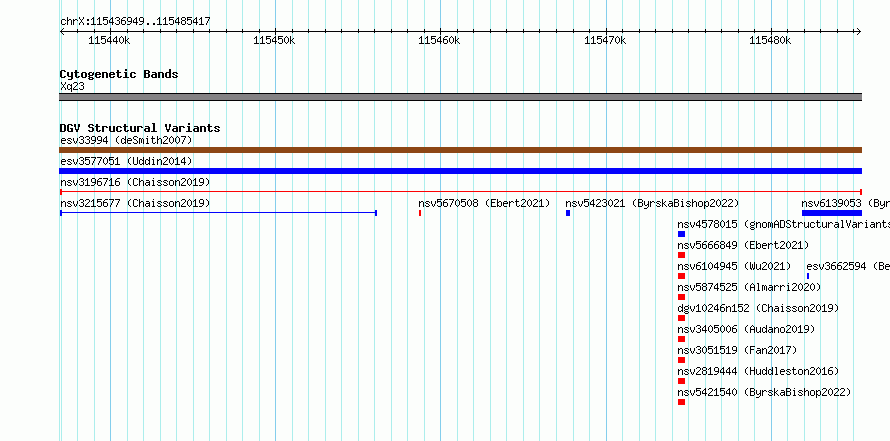The width and height of the screenshot is (890, 441).
Task: Click the 115480k ruler tick label
Action: [x=771, y=40]
